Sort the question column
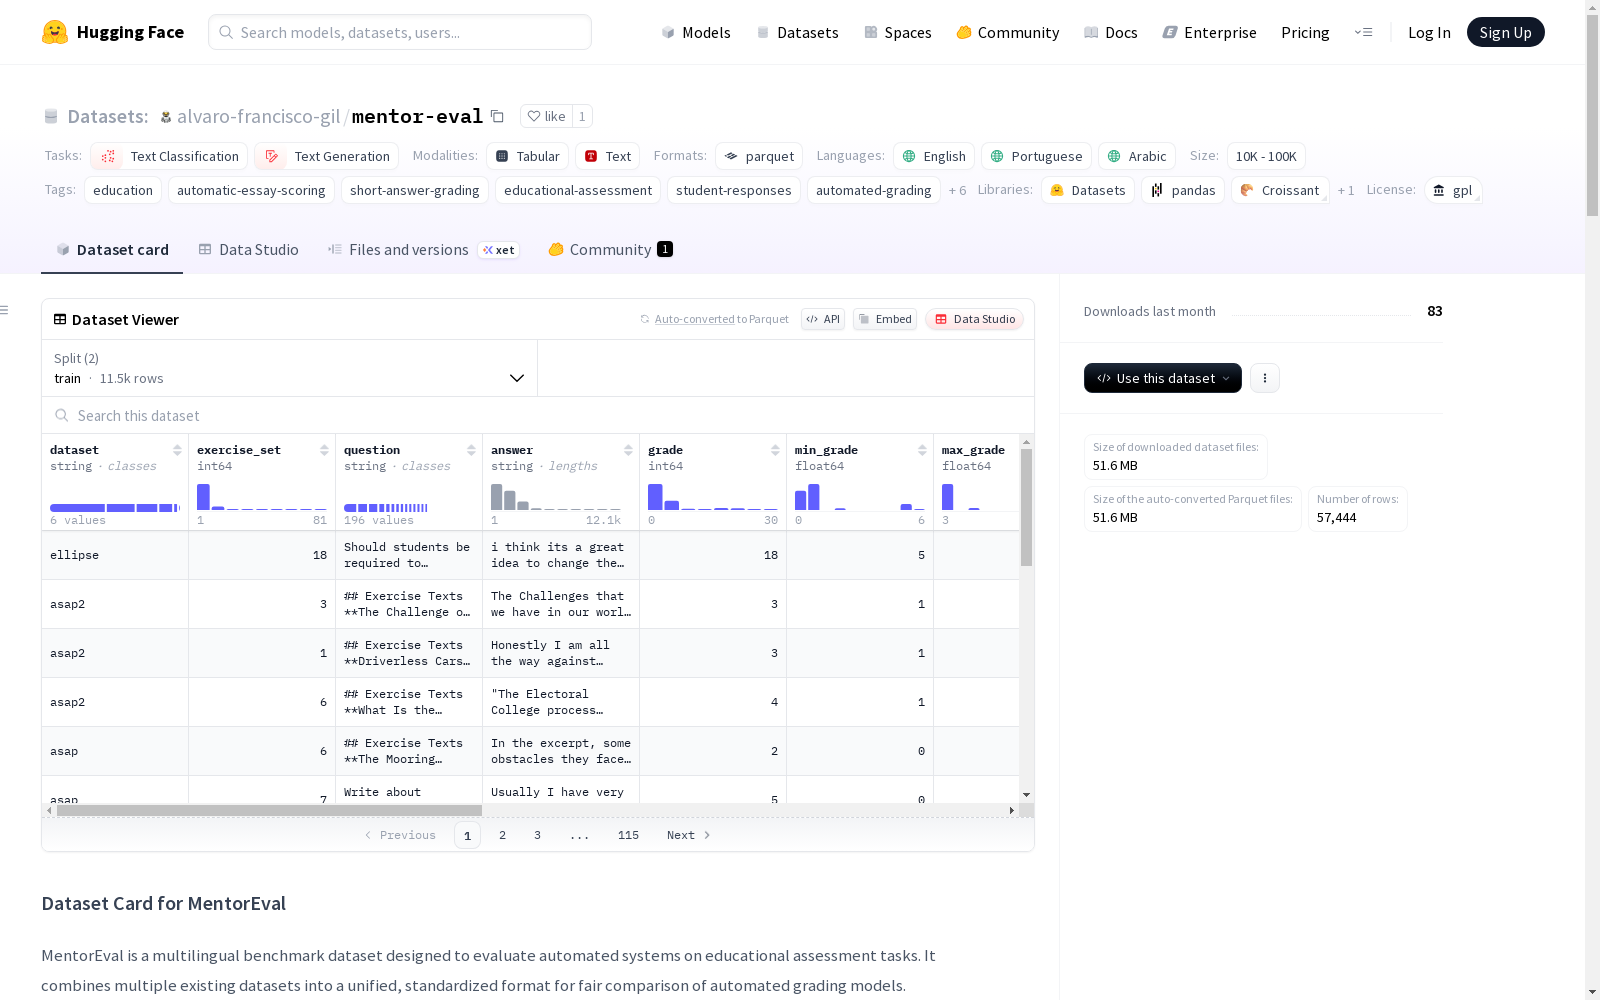 click(471, 450)
